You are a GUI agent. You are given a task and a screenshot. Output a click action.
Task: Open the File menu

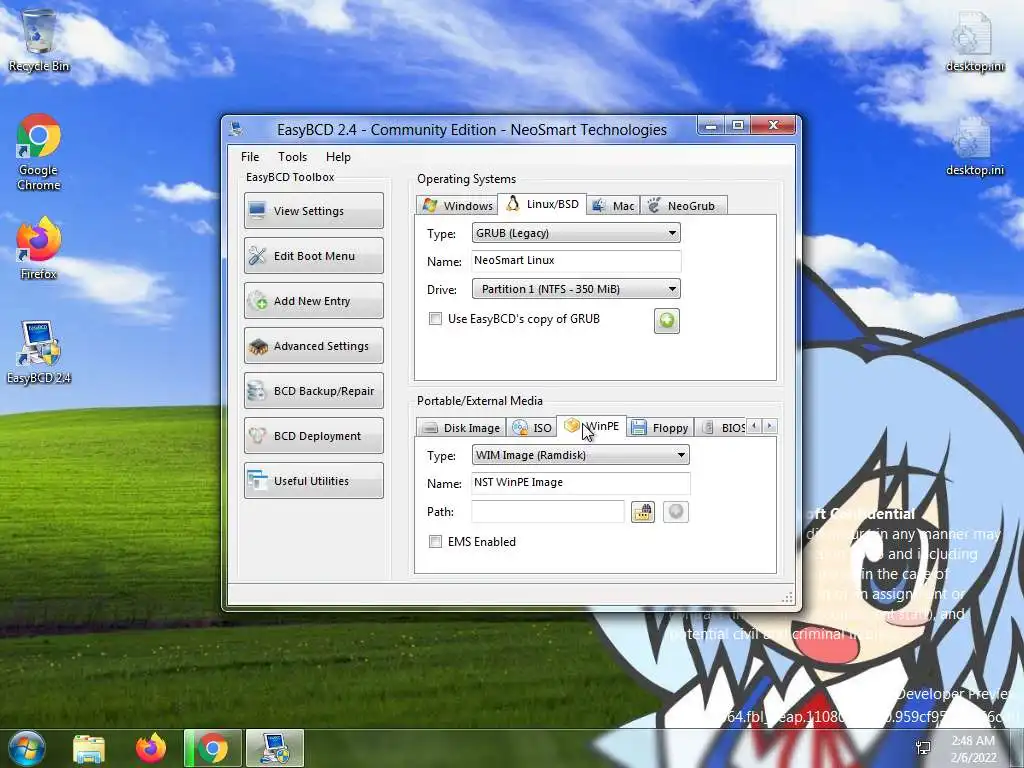[249, 157]
